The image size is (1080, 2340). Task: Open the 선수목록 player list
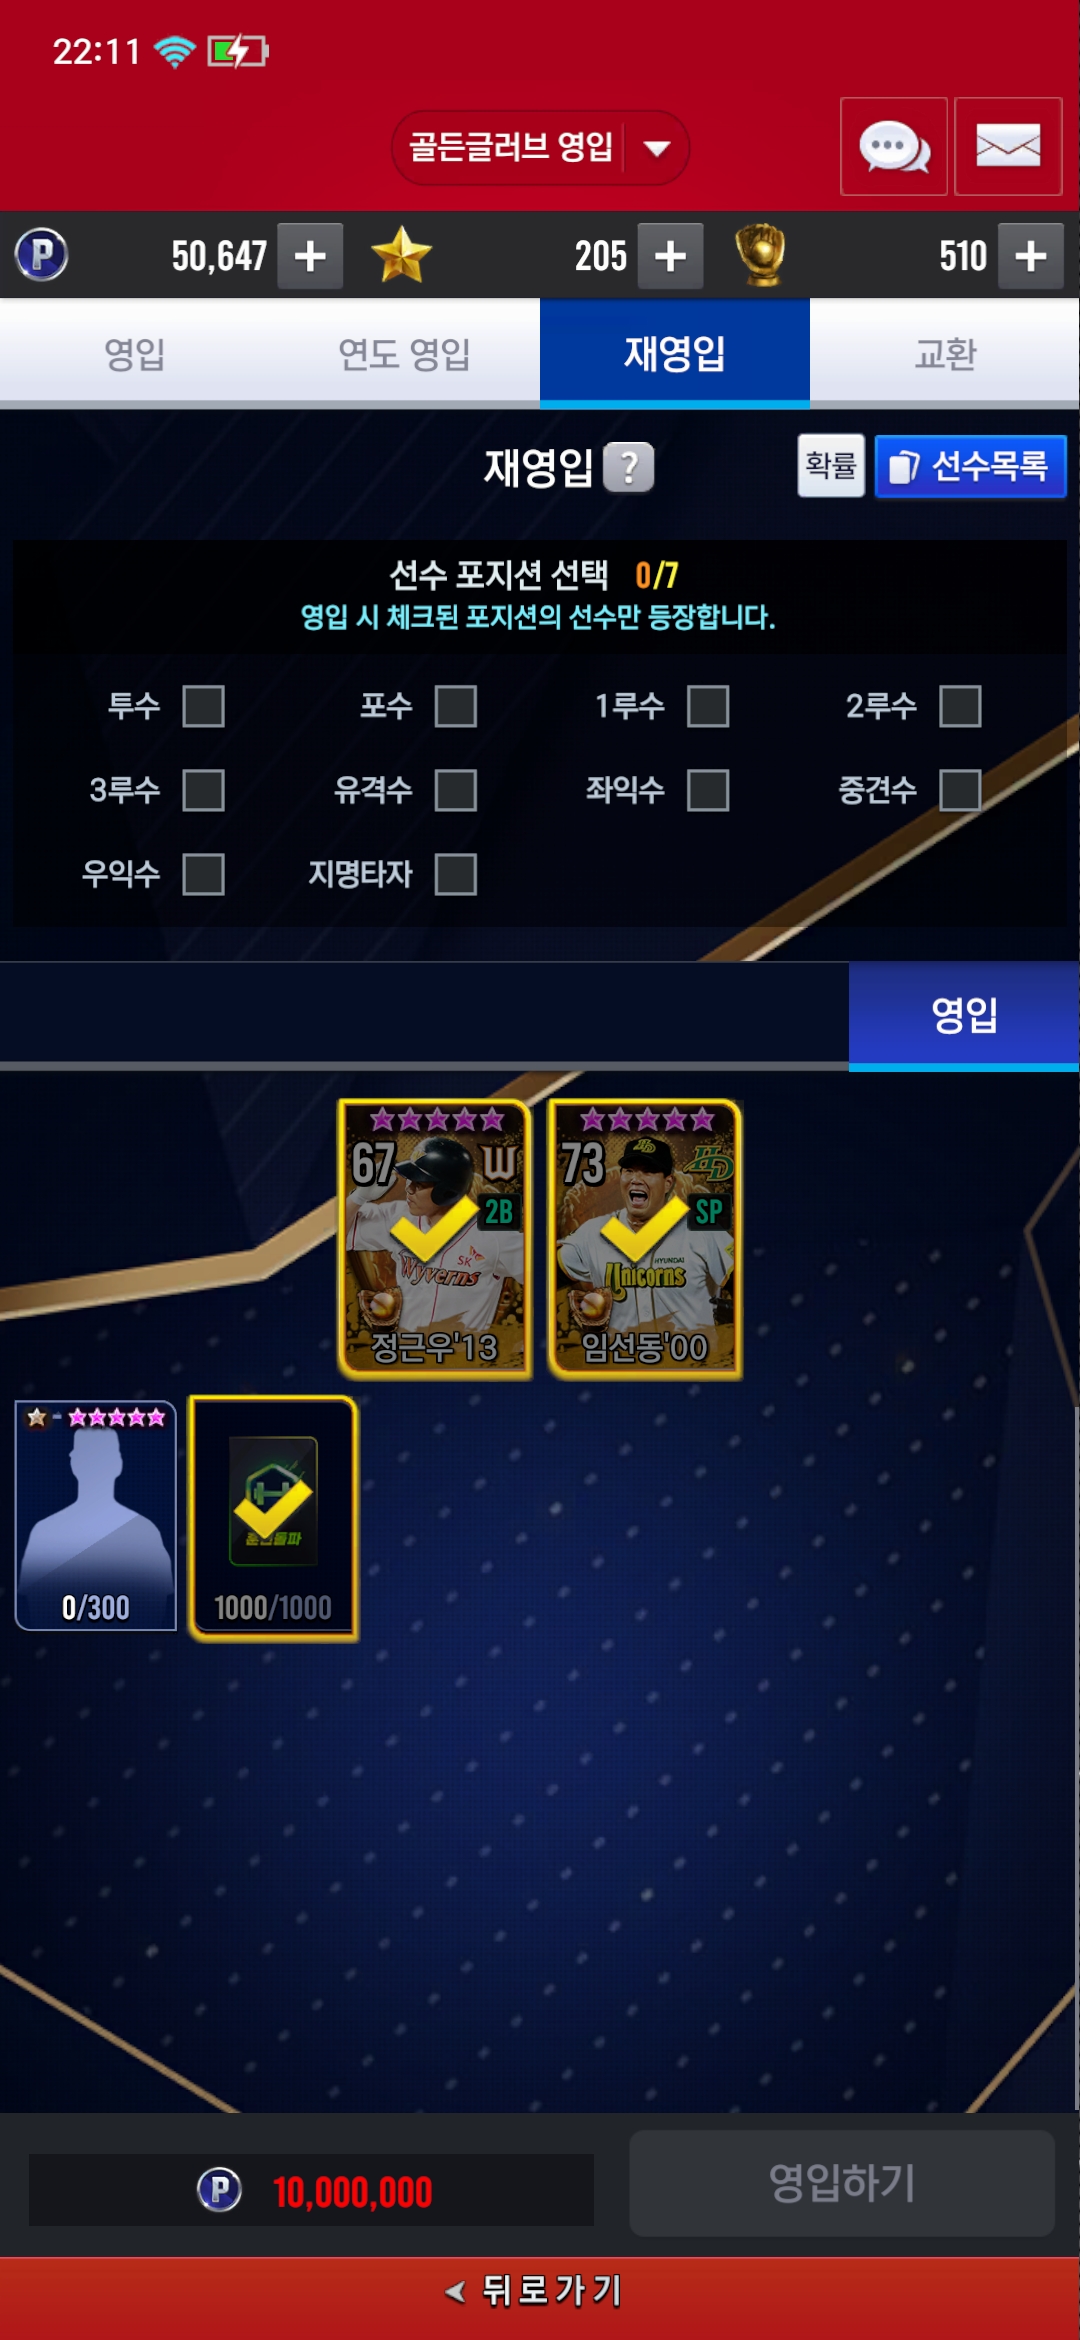(x=970, y=466)
